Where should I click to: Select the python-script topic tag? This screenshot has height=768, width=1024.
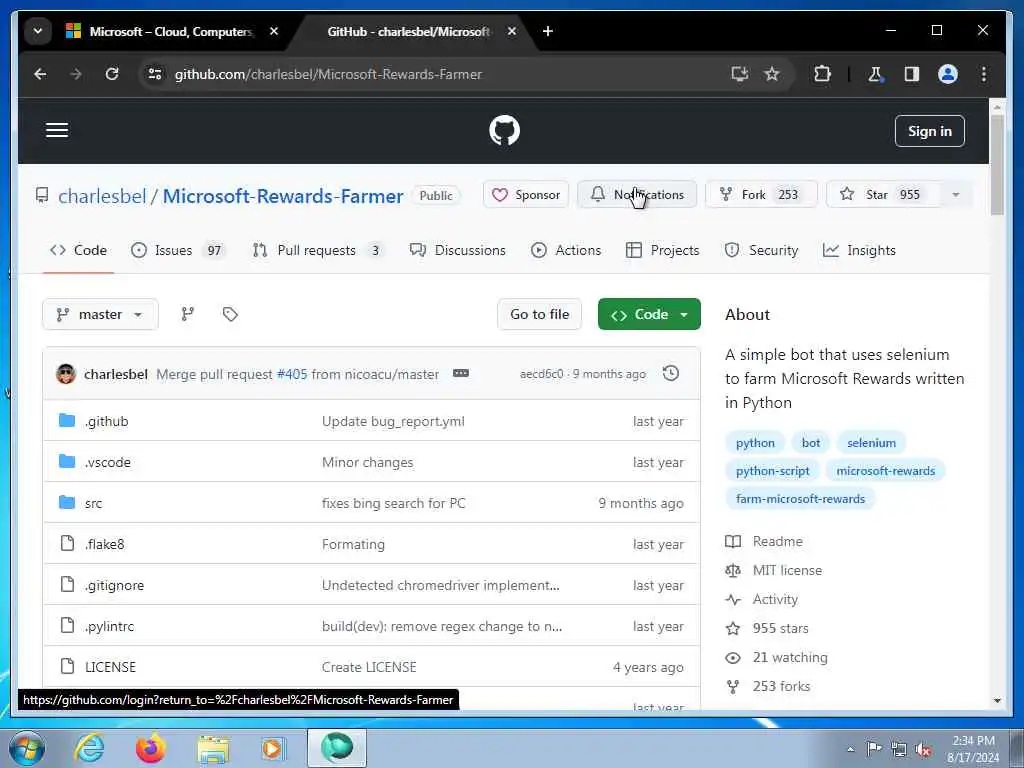click(773, 471)
